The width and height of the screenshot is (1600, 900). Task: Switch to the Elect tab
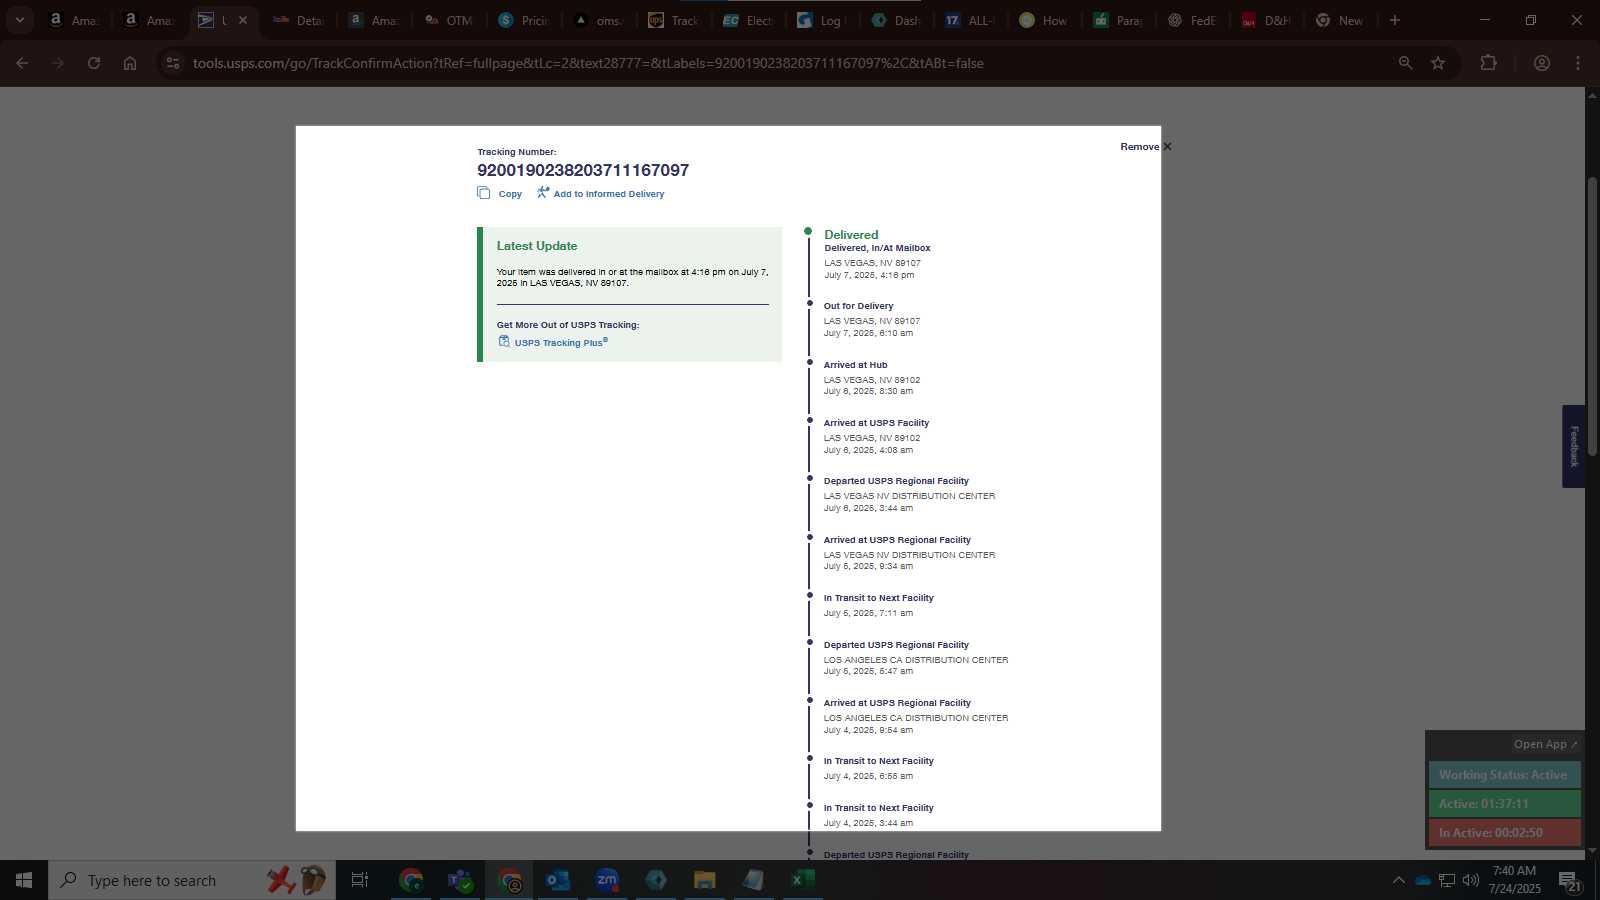tap(749, 20)
